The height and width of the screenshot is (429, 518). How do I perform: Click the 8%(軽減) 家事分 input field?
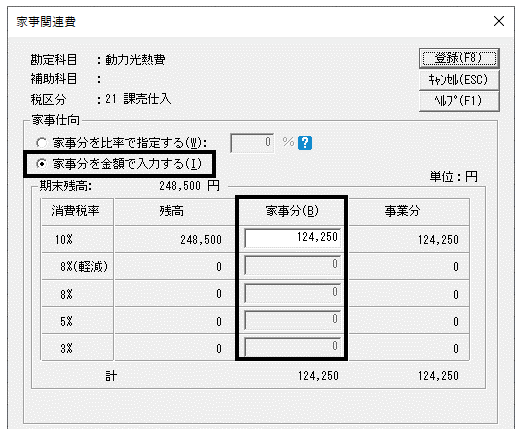(292, 265)
